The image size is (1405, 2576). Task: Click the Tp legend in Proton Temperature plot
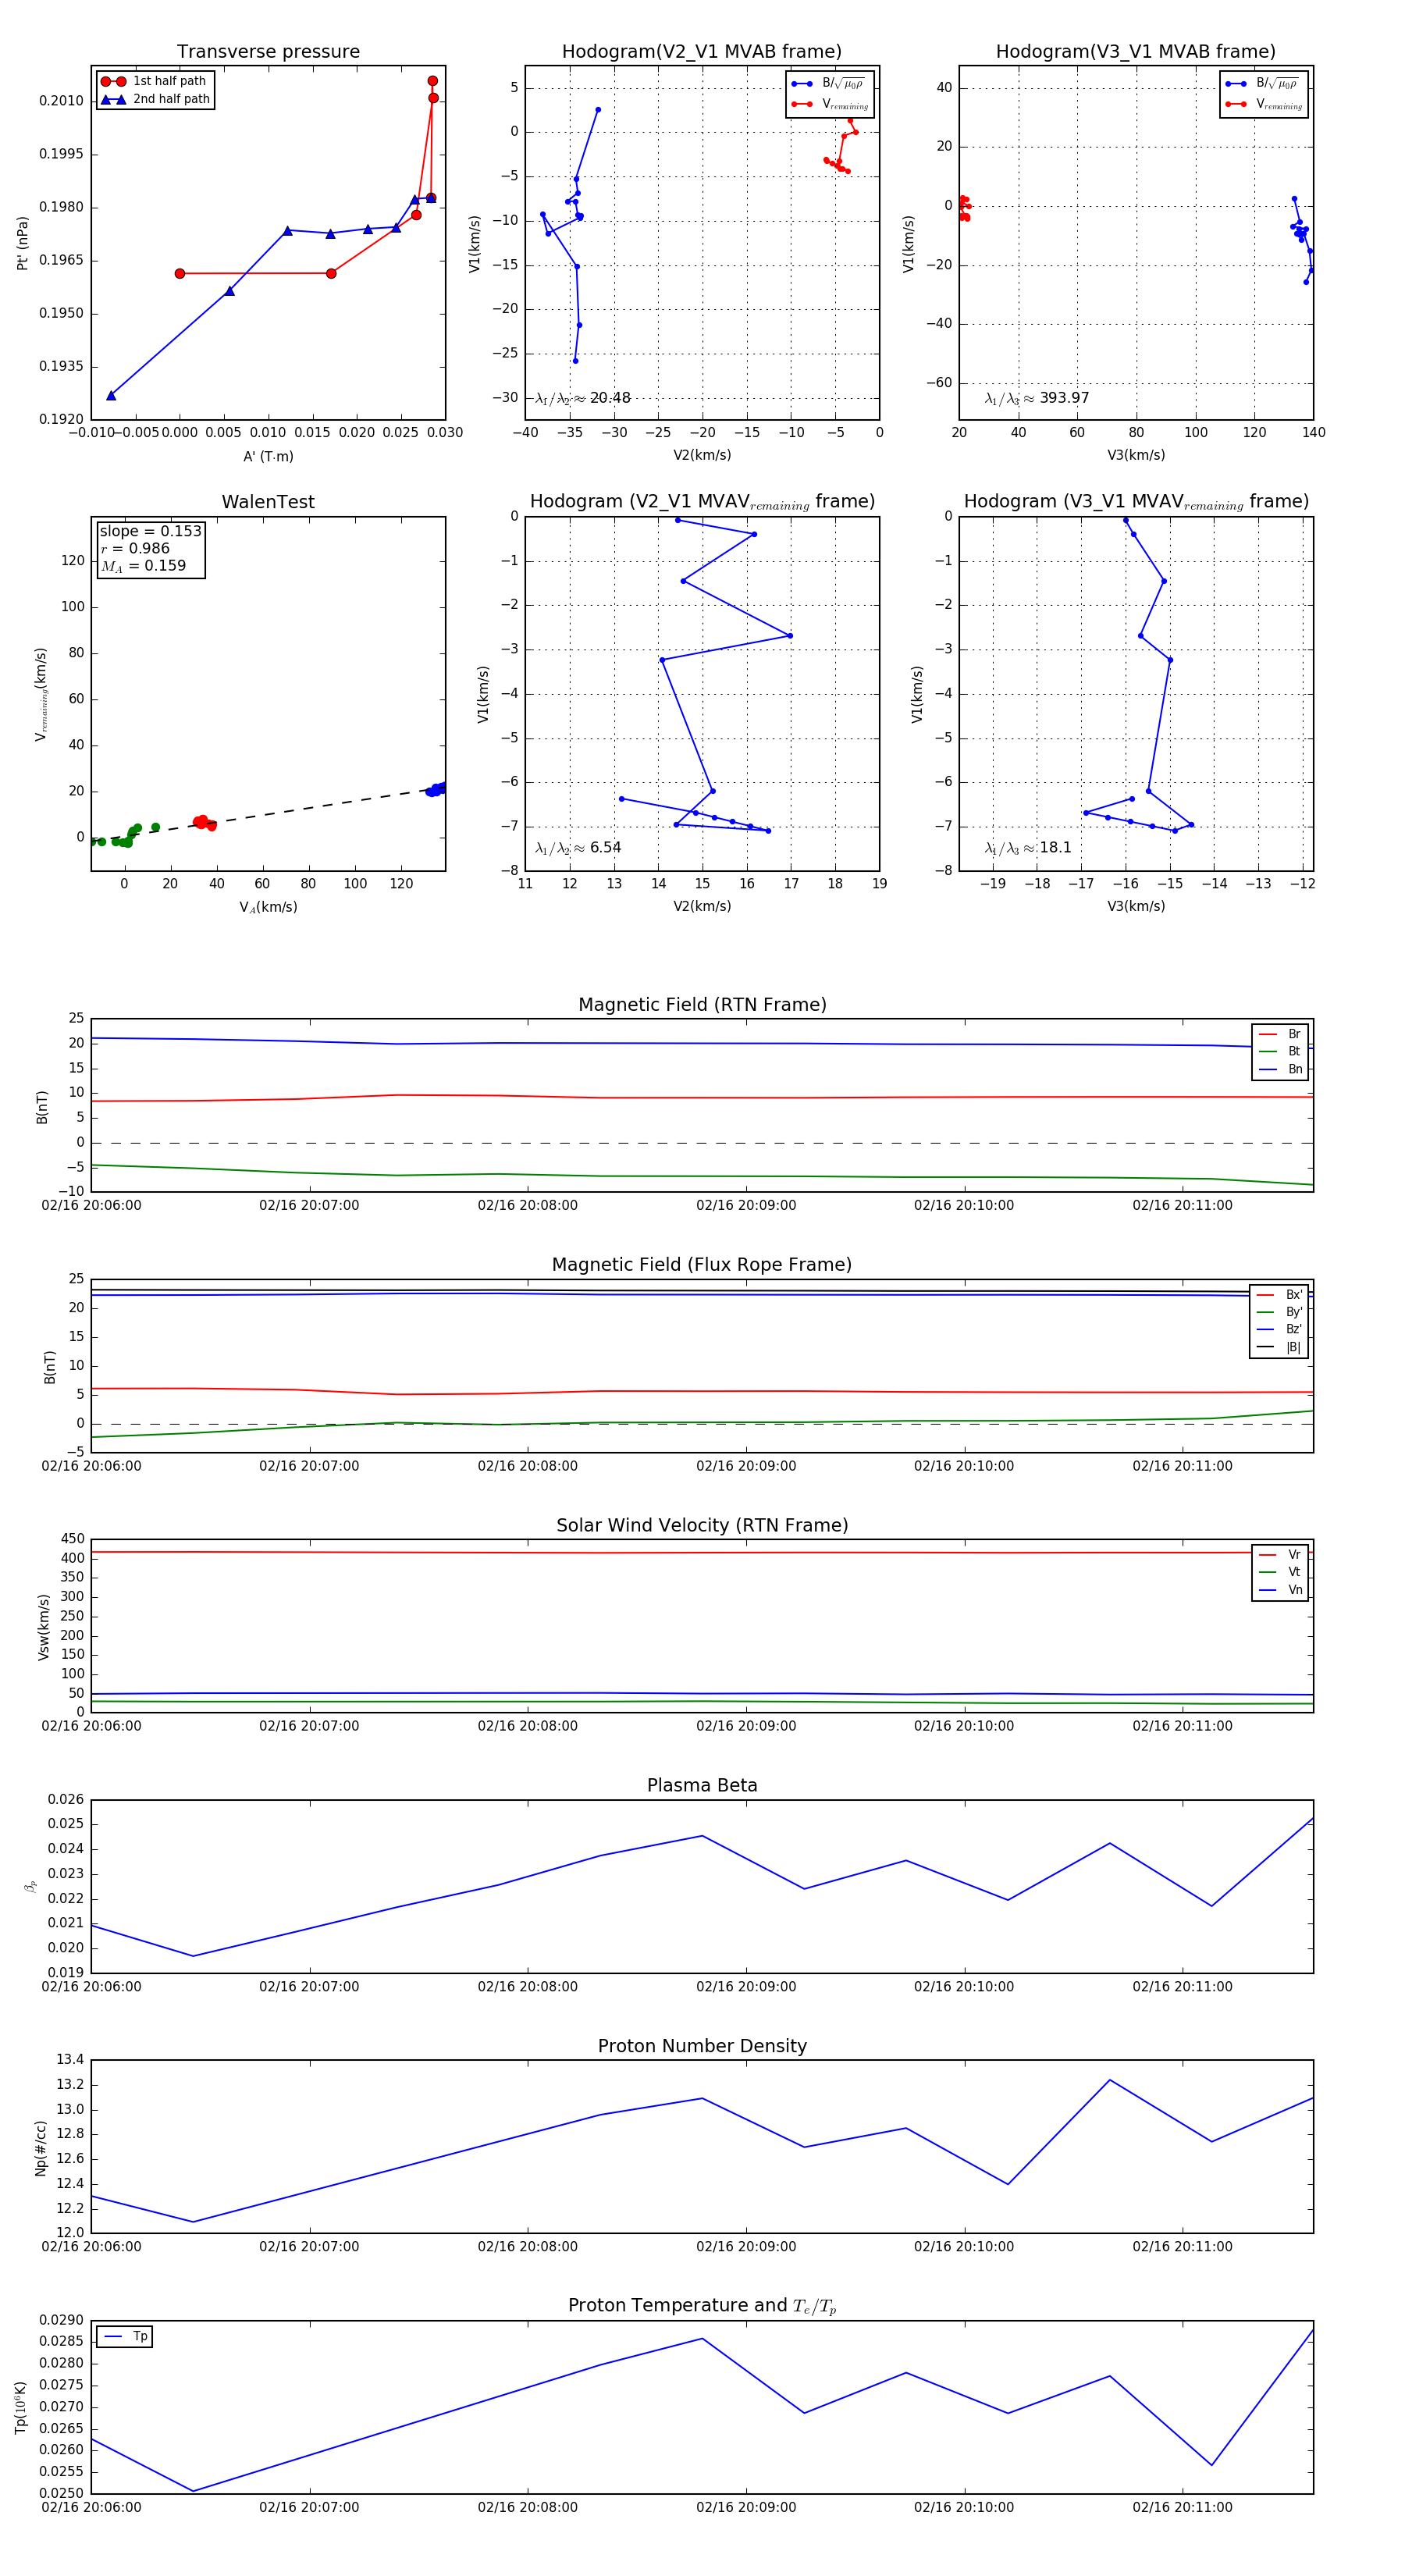pyautogui.click(x=125, y=2336)
